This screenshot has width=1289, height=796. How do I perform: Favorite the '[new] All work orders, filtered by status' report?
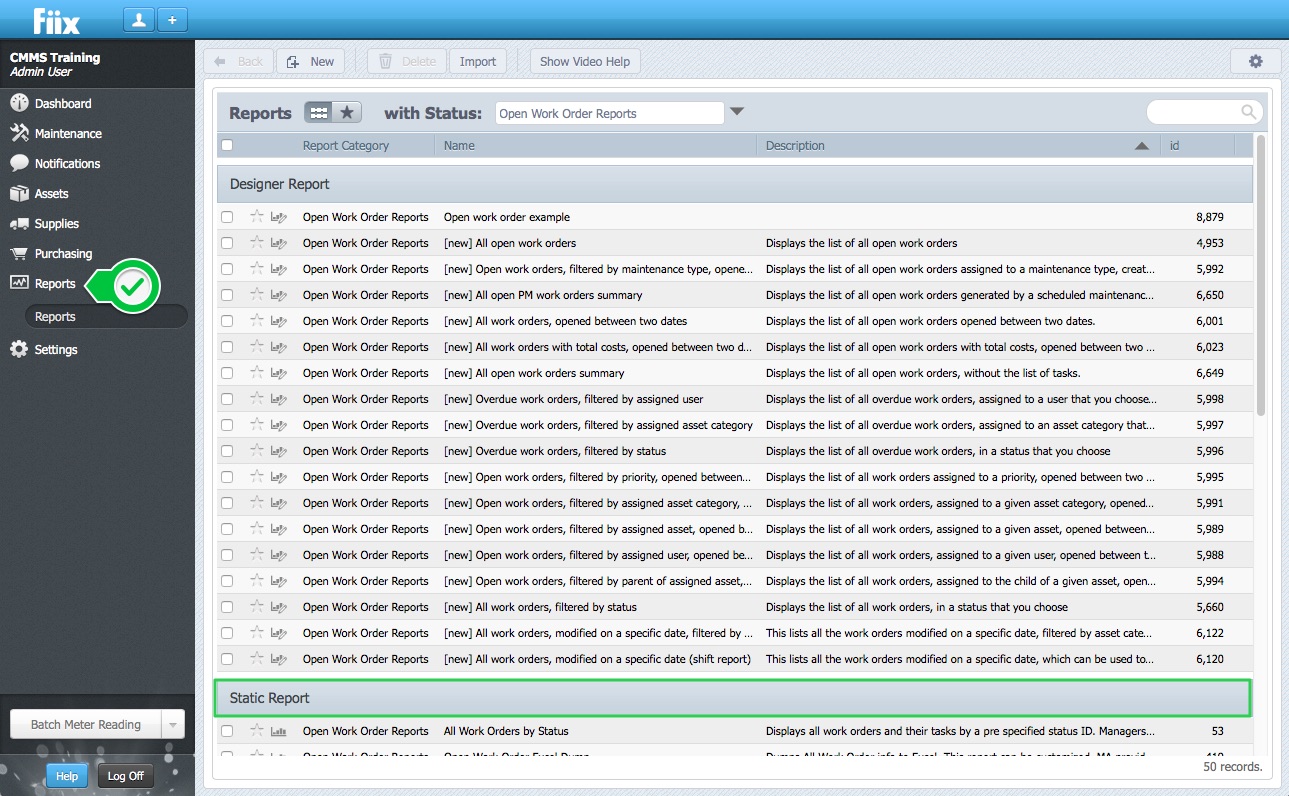pyautogui.click(x=257, y=606)
